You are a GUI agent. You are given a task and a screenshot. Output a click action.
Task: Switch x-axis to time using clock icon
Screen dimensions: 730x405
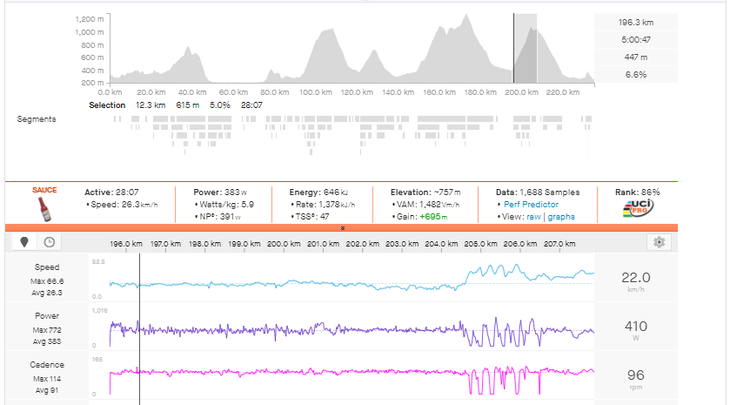click(47, 242)
